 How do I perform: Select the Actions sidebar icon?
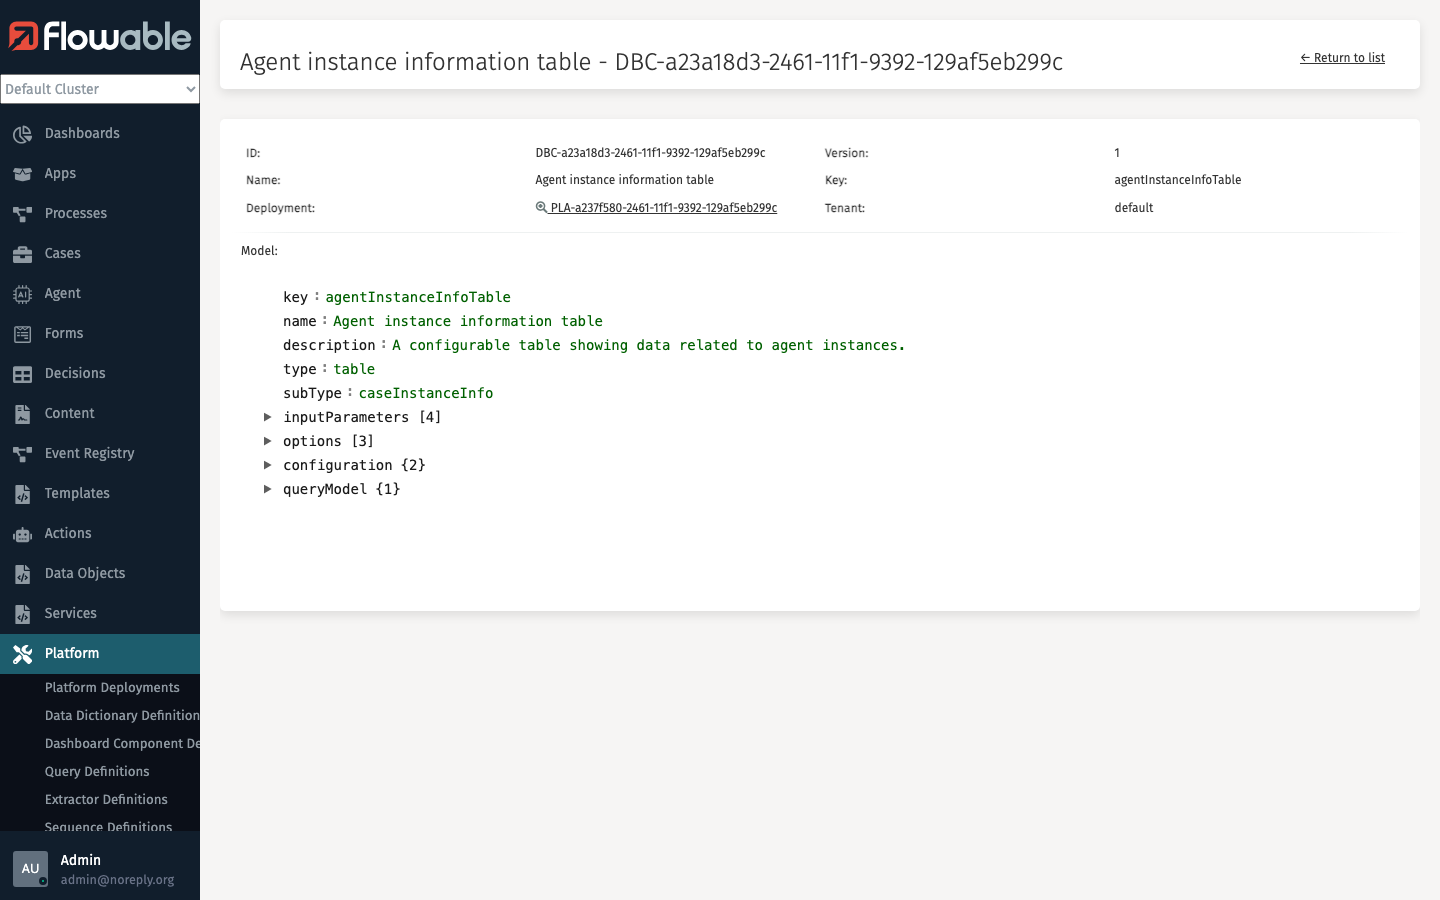click(x=23, y=533)
